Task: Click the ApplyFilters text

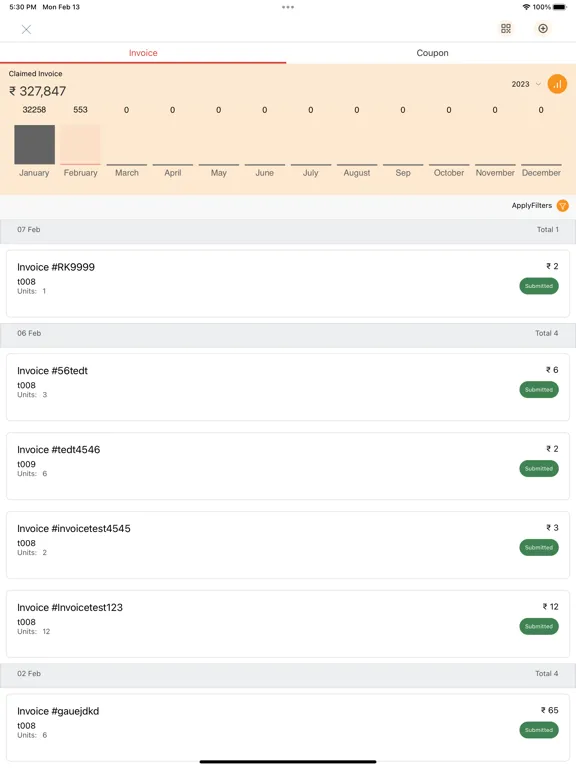Action: [531, 206]
